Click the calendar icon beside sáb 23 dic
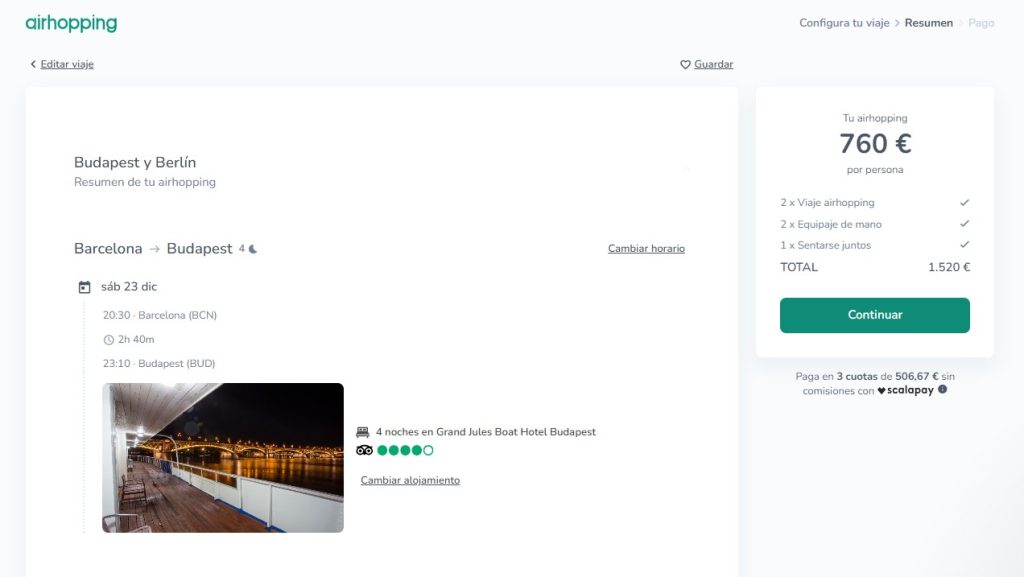The height and width of the screenshot is (577, 1024). pyautogui.click(x=85, y=287)
